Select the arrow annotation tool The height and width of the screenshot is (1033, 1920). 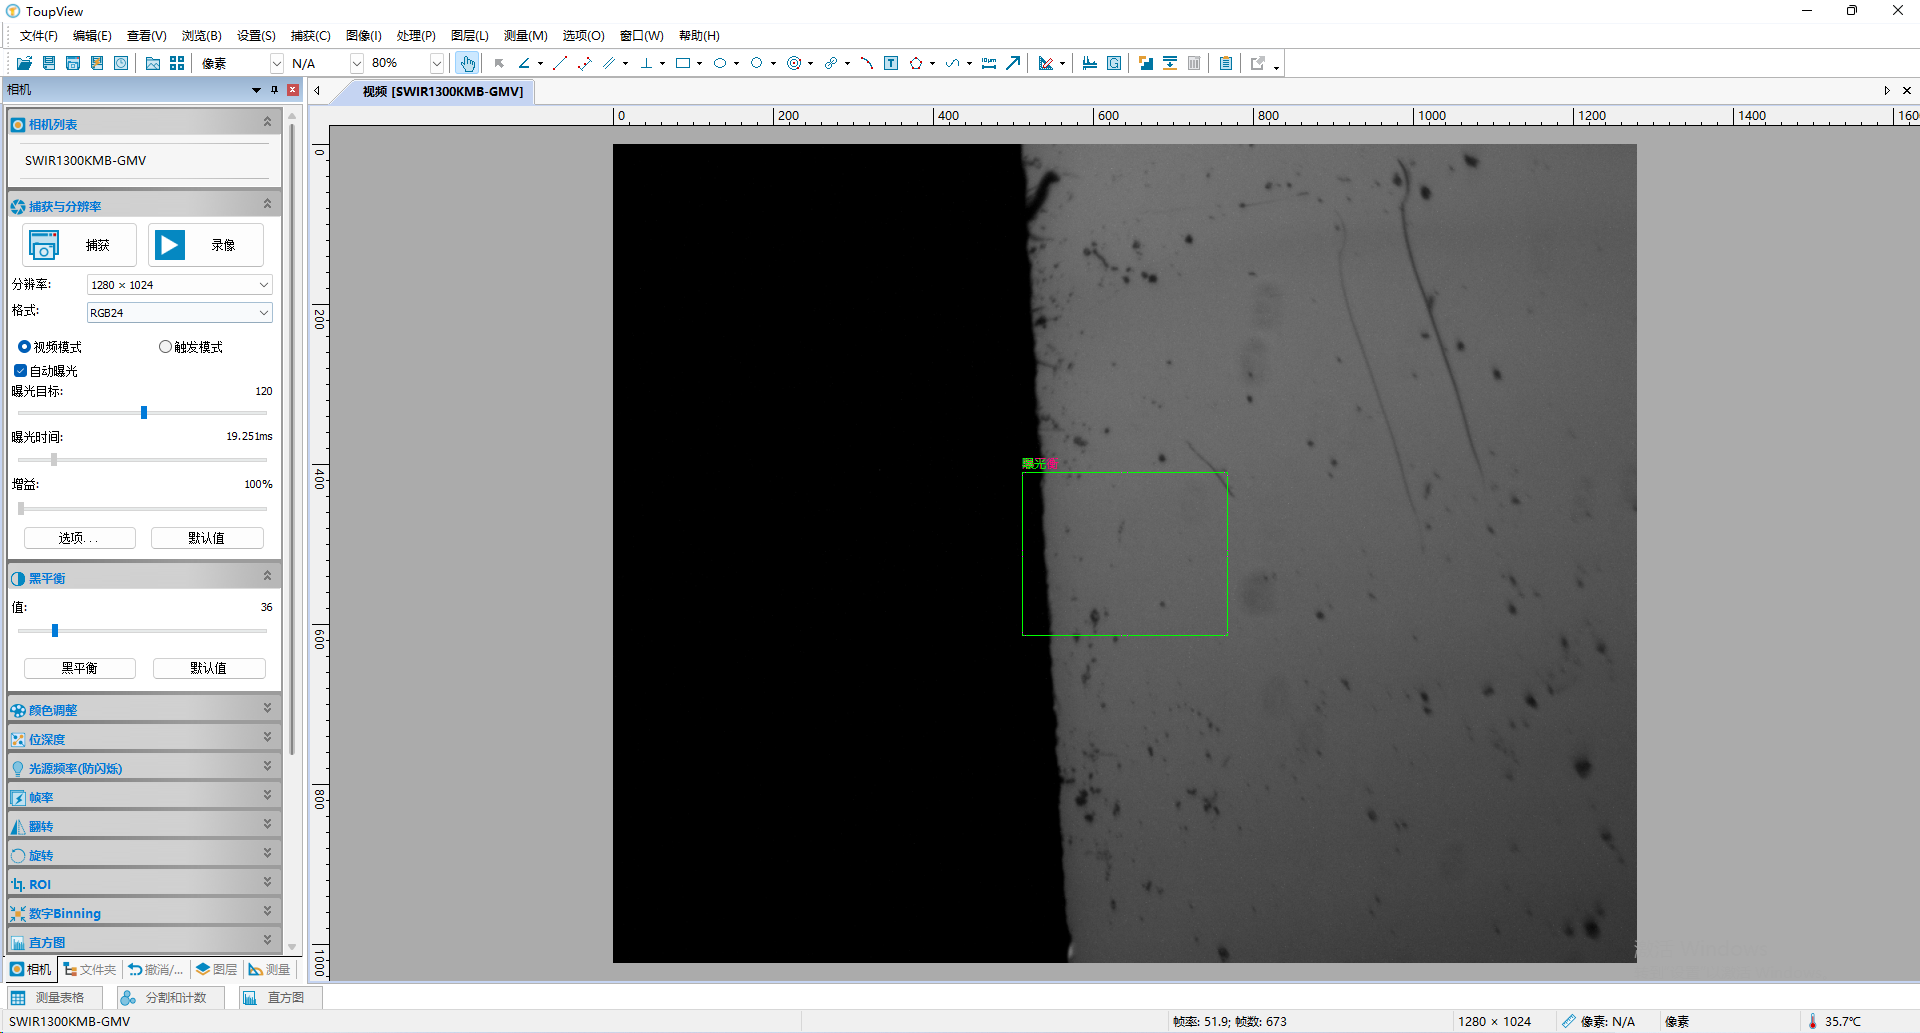tap(1013, 63)
